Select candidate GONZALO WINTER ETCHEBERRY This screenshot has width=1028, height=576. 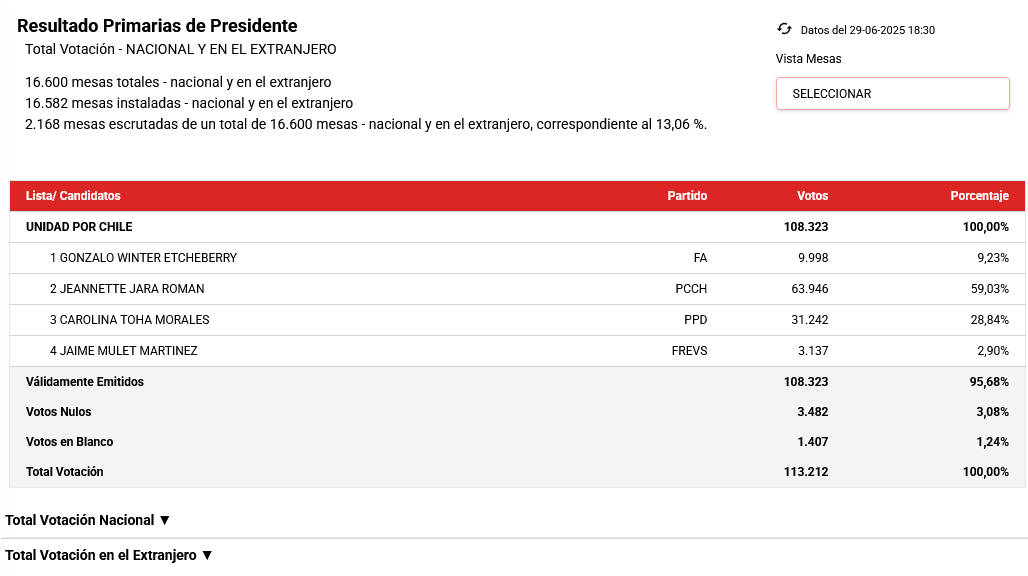coord(144,258)
